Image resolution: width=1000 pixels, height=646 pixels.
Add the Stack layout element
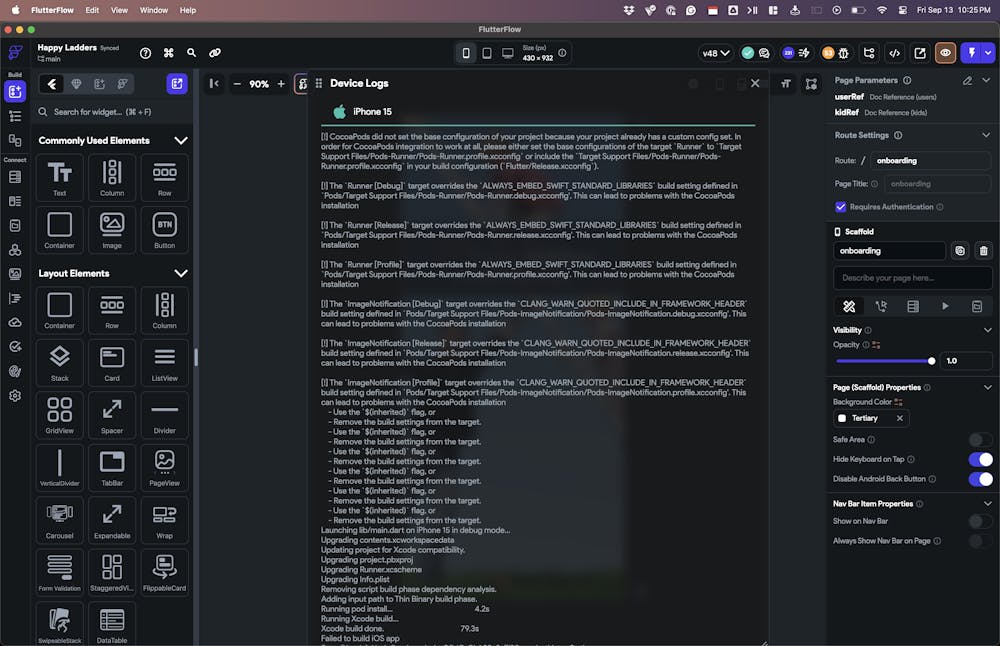pos(59,362)
